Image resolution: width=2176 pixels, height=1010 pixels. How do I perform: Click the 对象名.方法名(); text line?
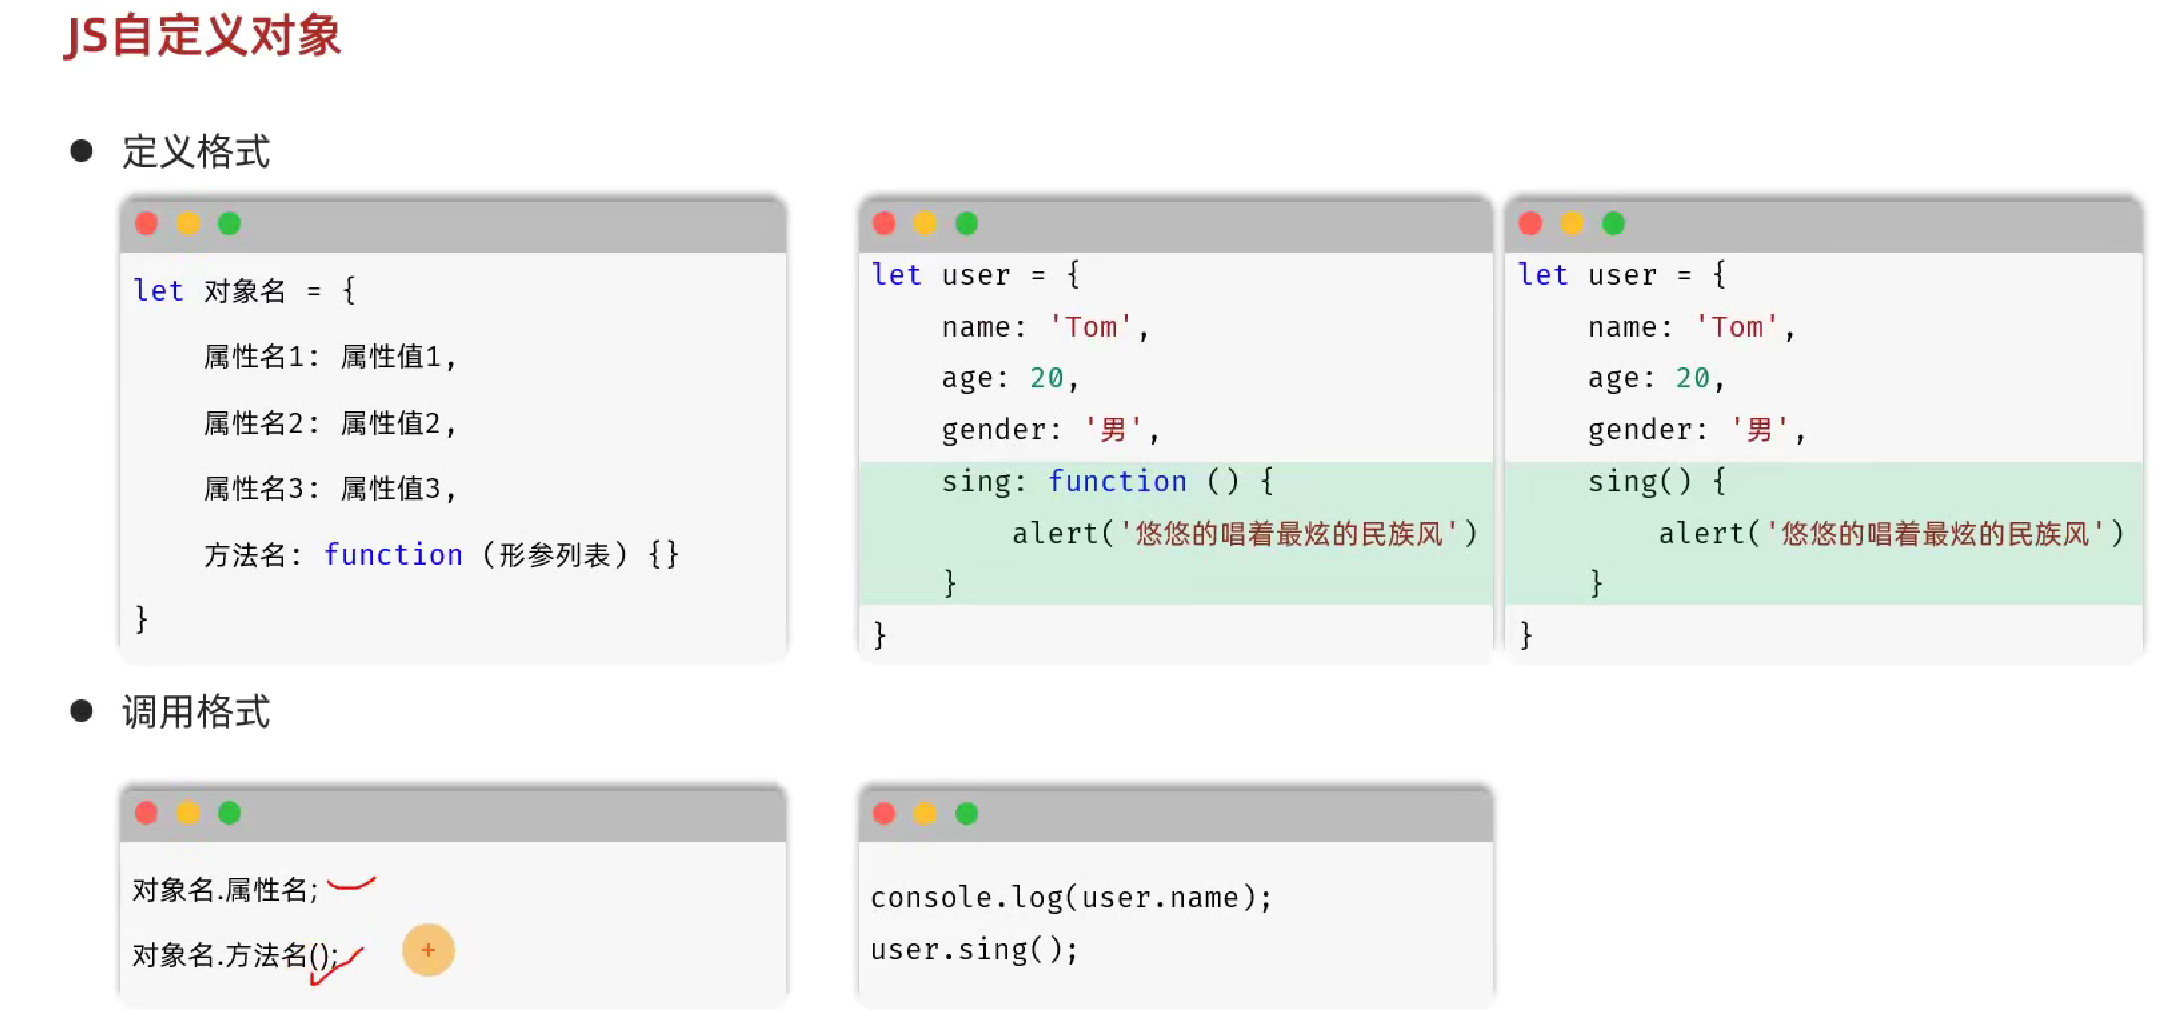(x=235, y=955)
